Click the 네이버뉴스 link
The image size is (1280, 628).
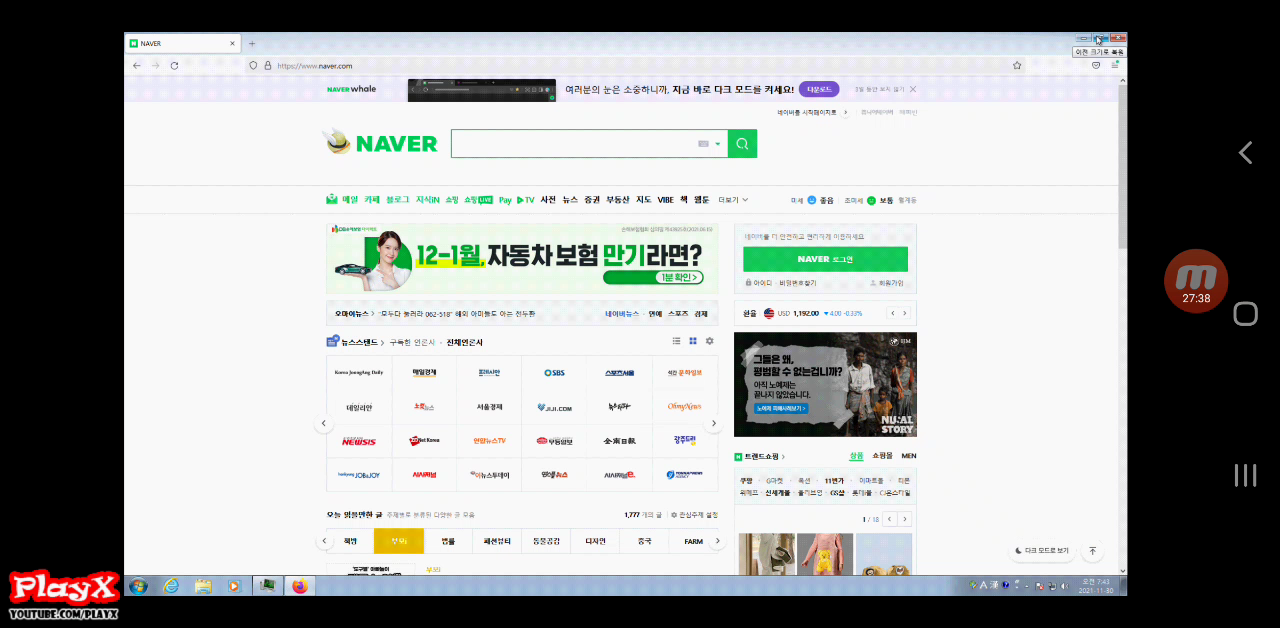tap(621, 313)
